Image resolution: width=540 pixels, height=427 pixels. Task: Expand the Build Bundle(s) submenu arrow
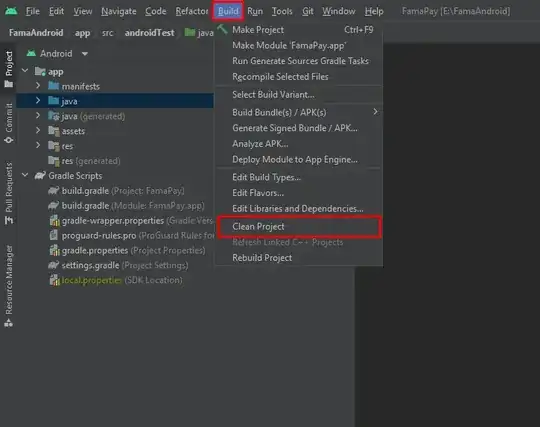375,112
